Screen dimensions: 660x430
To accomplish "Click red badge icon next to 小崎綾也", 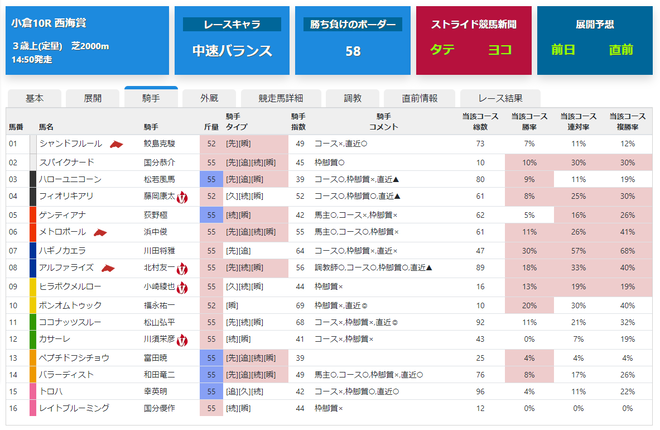I will pyautogui.click(x=182, y=287).
